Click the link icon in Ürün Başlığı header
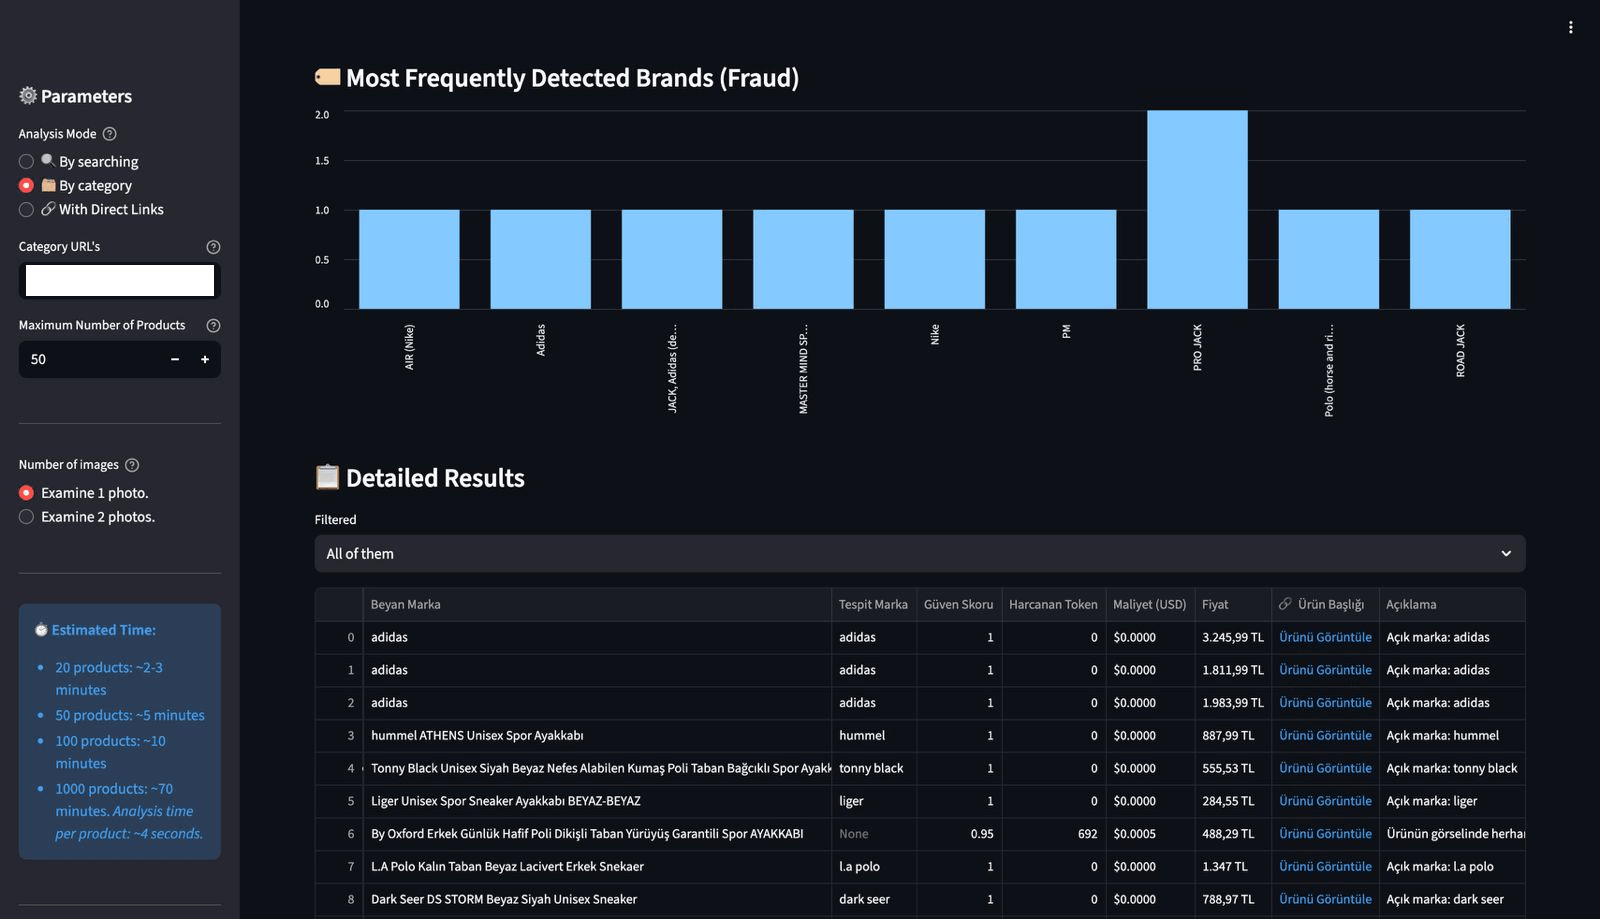This screenshot has width=1600, height=919. (1285, 604)
